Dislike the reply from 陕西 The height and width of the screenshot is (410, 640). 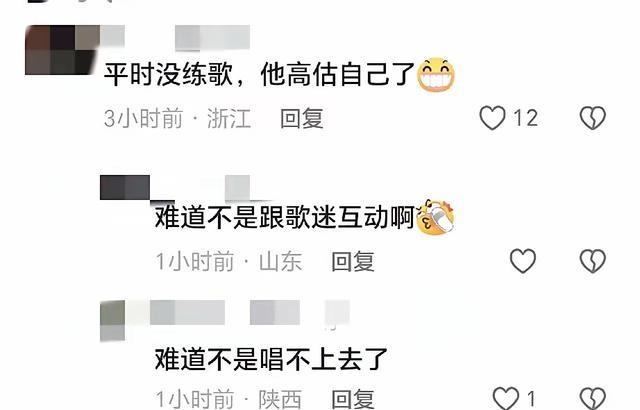click(x=593, y=398)
